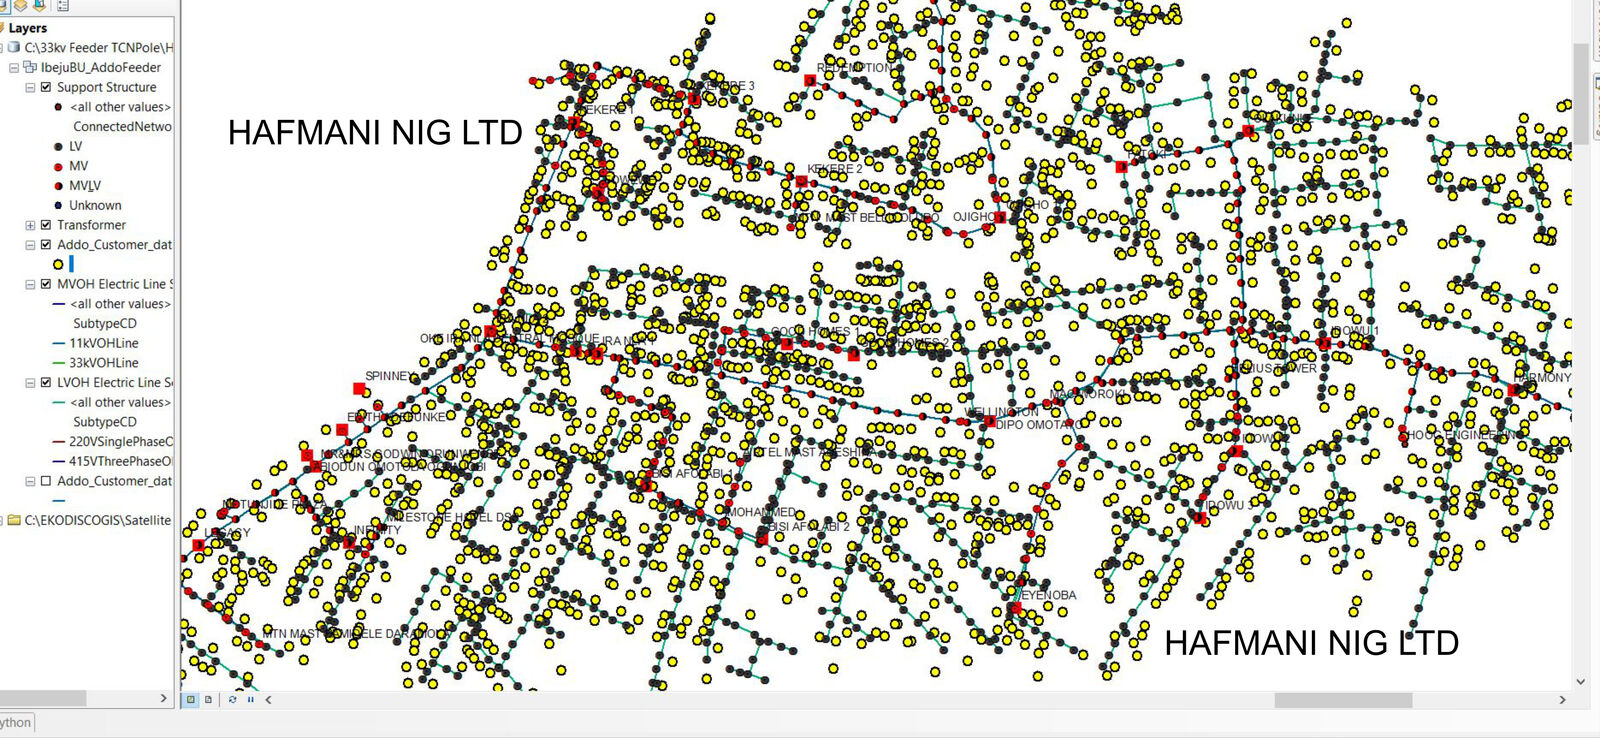
Task: Click the LVOH all other values line symbol
Action: coord(58,402)
